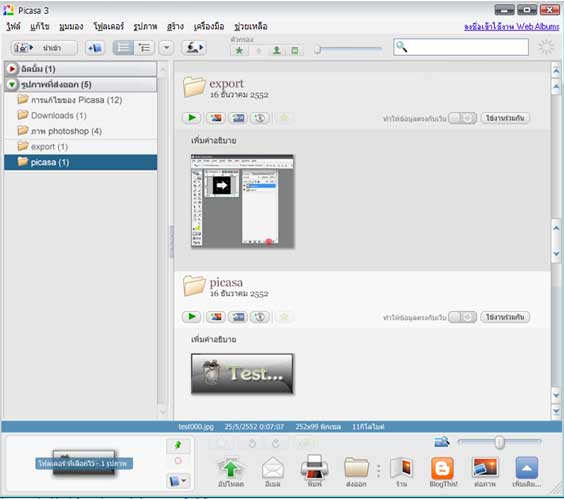Viewport: 564px width, 499px height.
Task: Toggle the uploaded photos filter
Action: point(258,50)
